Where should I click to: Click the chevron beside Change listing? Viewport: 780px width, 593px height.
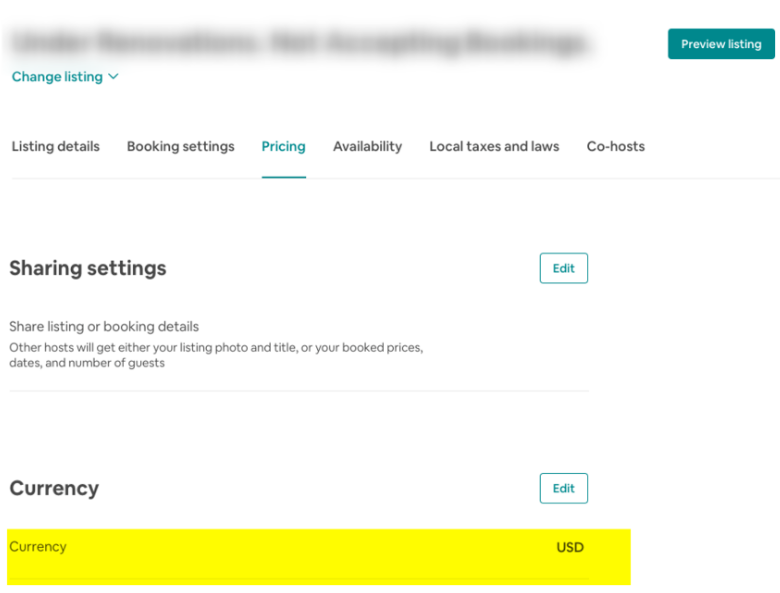[x=113, y=77]
